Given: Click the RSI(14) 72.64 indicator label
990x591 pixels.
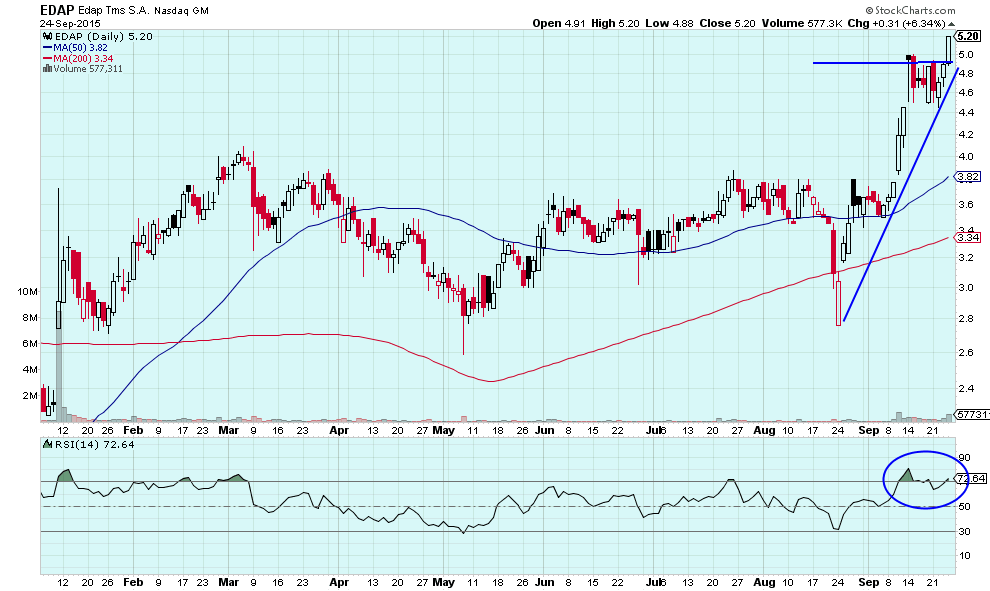Looking at the screenshot, I should (94, 445).
